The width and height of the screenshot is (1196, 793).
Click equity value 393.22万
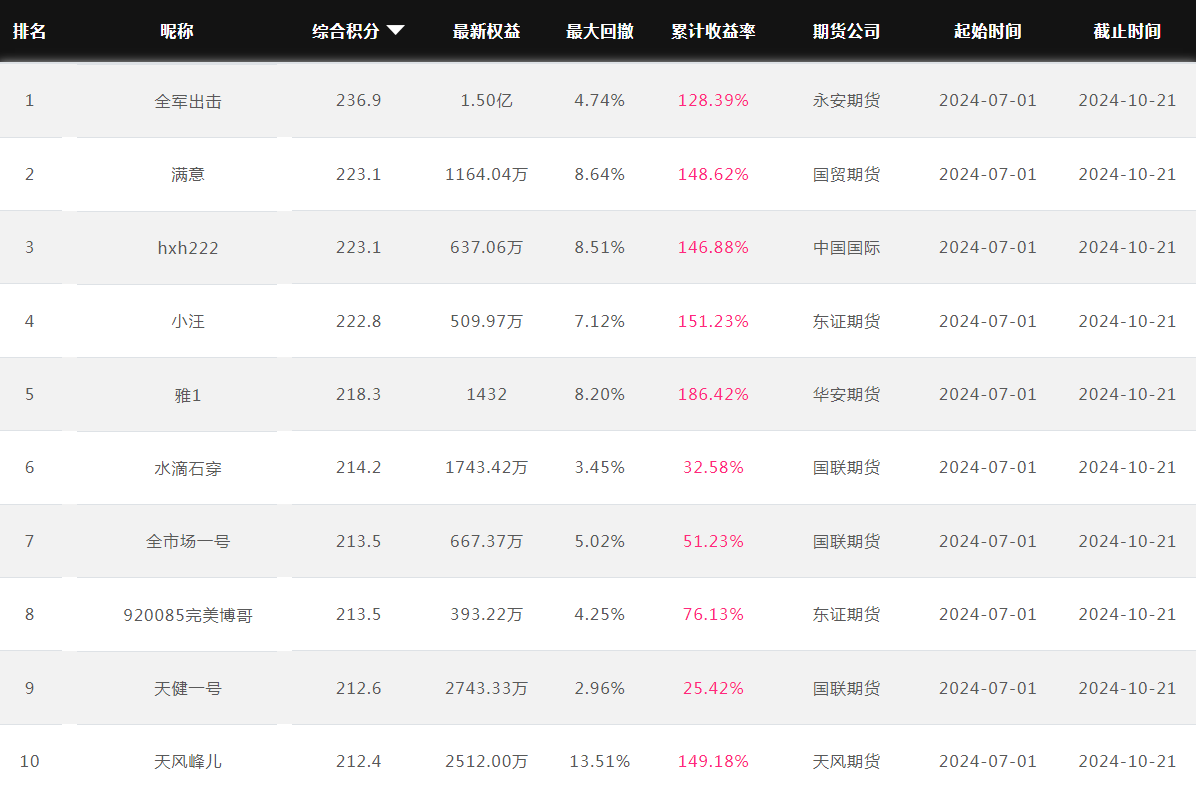pyautogui.click(x=487, y=615)
